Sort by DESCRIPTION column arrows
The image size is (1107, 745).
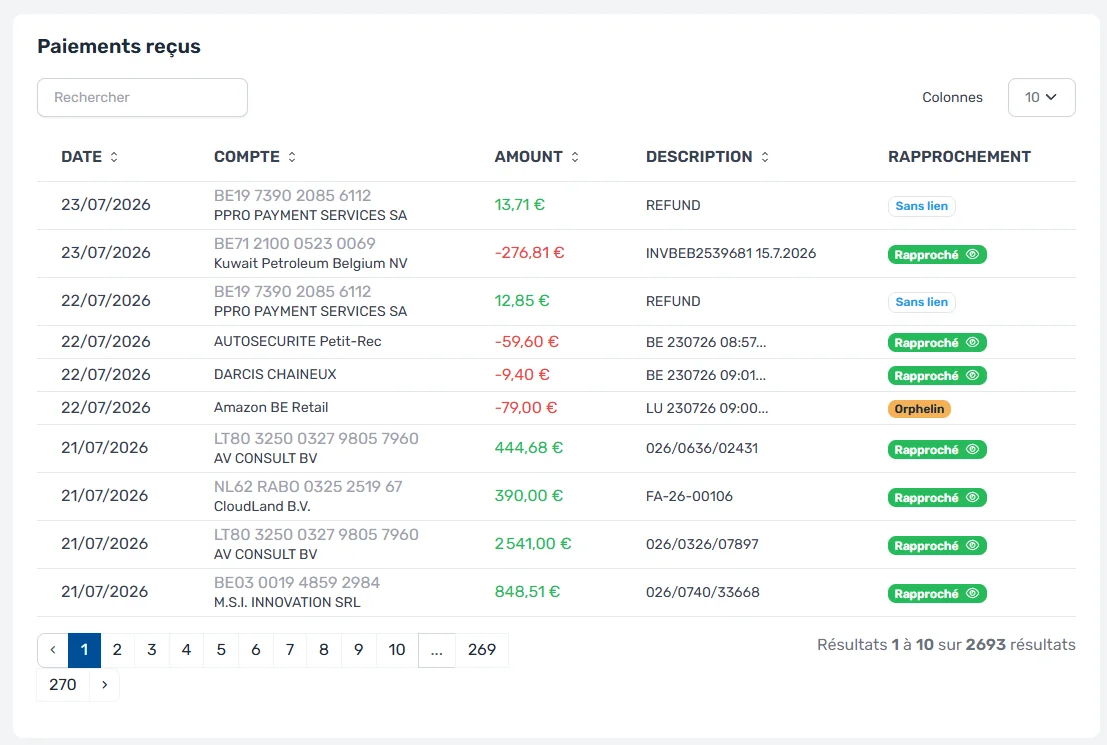pos(765,157)
